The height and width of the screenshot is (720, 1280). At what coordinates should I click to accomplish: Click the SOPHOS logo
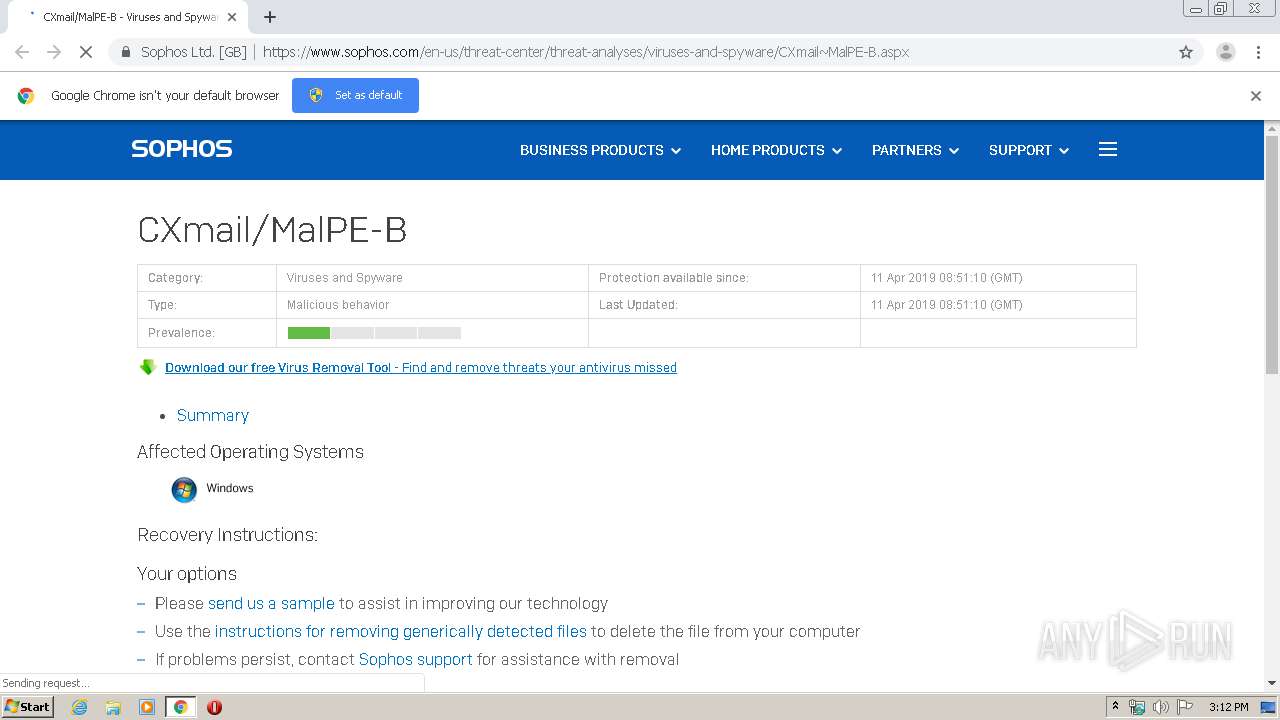pos(182,149)
